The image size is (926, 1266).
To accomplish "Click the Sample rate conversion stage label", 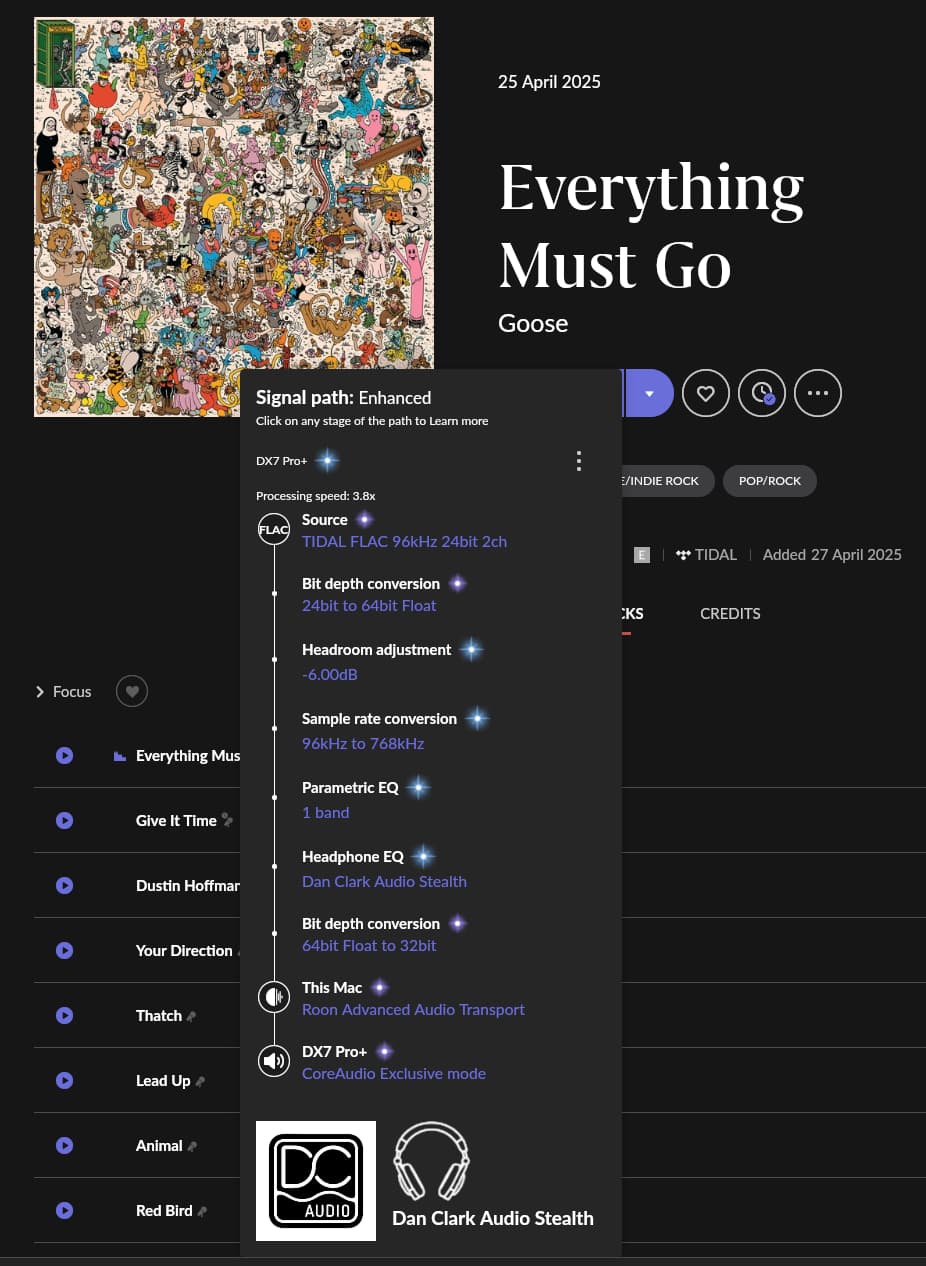I will (379, 719).
